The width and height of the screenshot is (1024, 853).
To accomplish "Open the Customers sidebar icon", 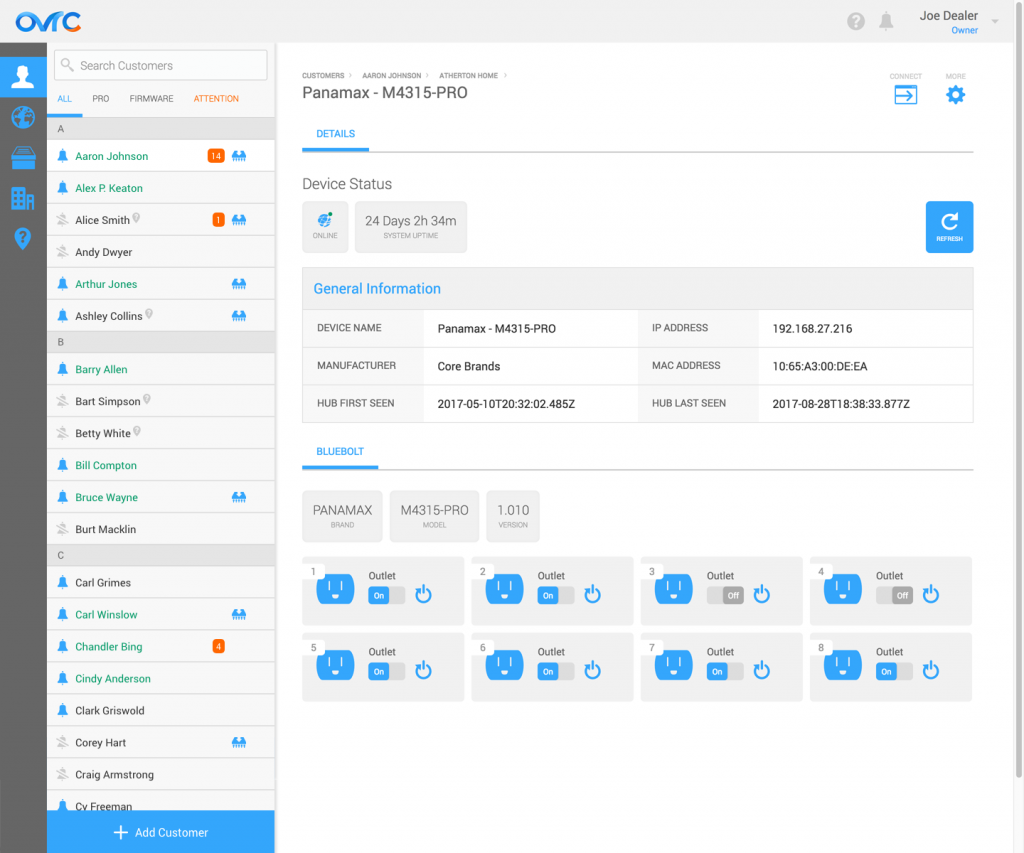I will [x=23, y=77].
